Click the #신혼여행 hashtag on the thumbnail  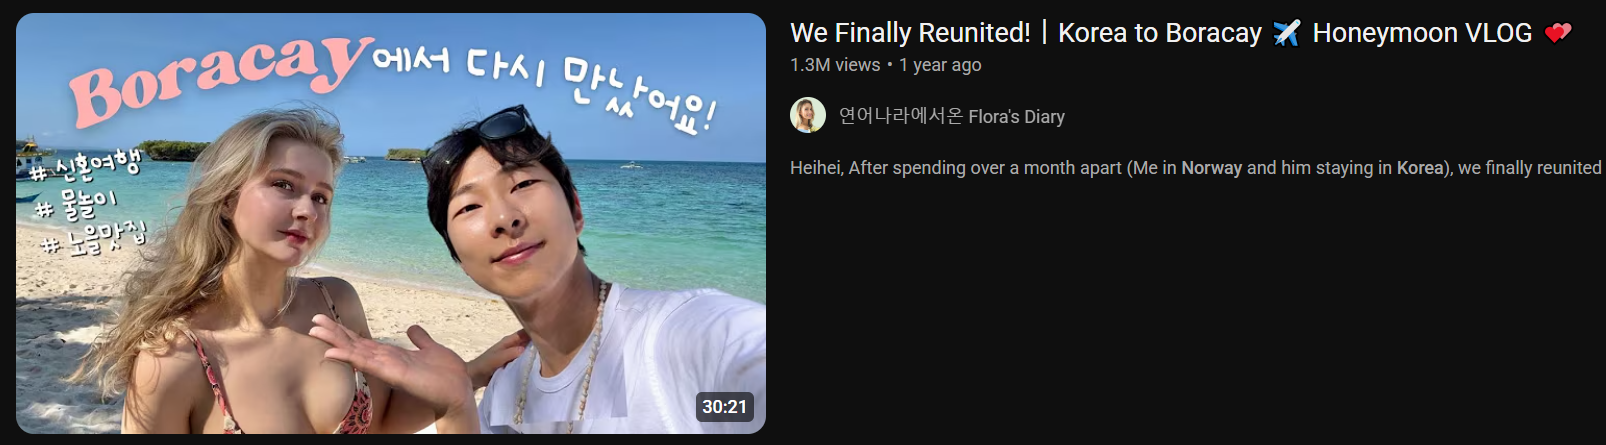click(x=83, y=166)
